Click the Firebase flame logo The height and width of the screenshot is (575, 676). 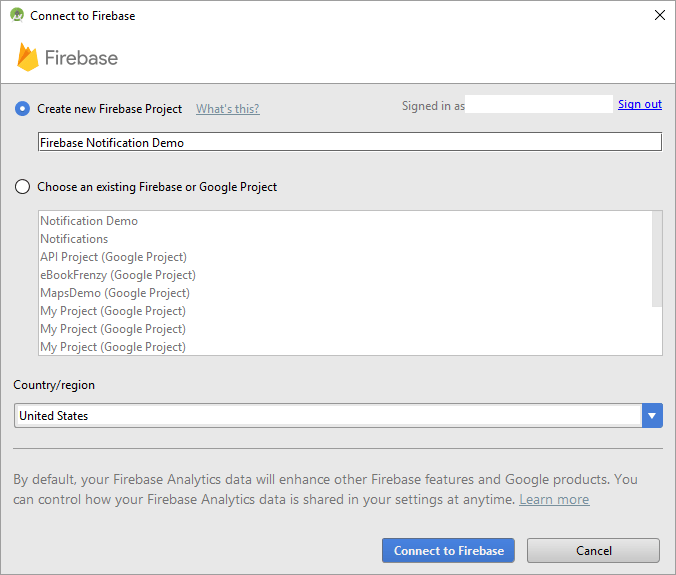[x=28, y=58]
